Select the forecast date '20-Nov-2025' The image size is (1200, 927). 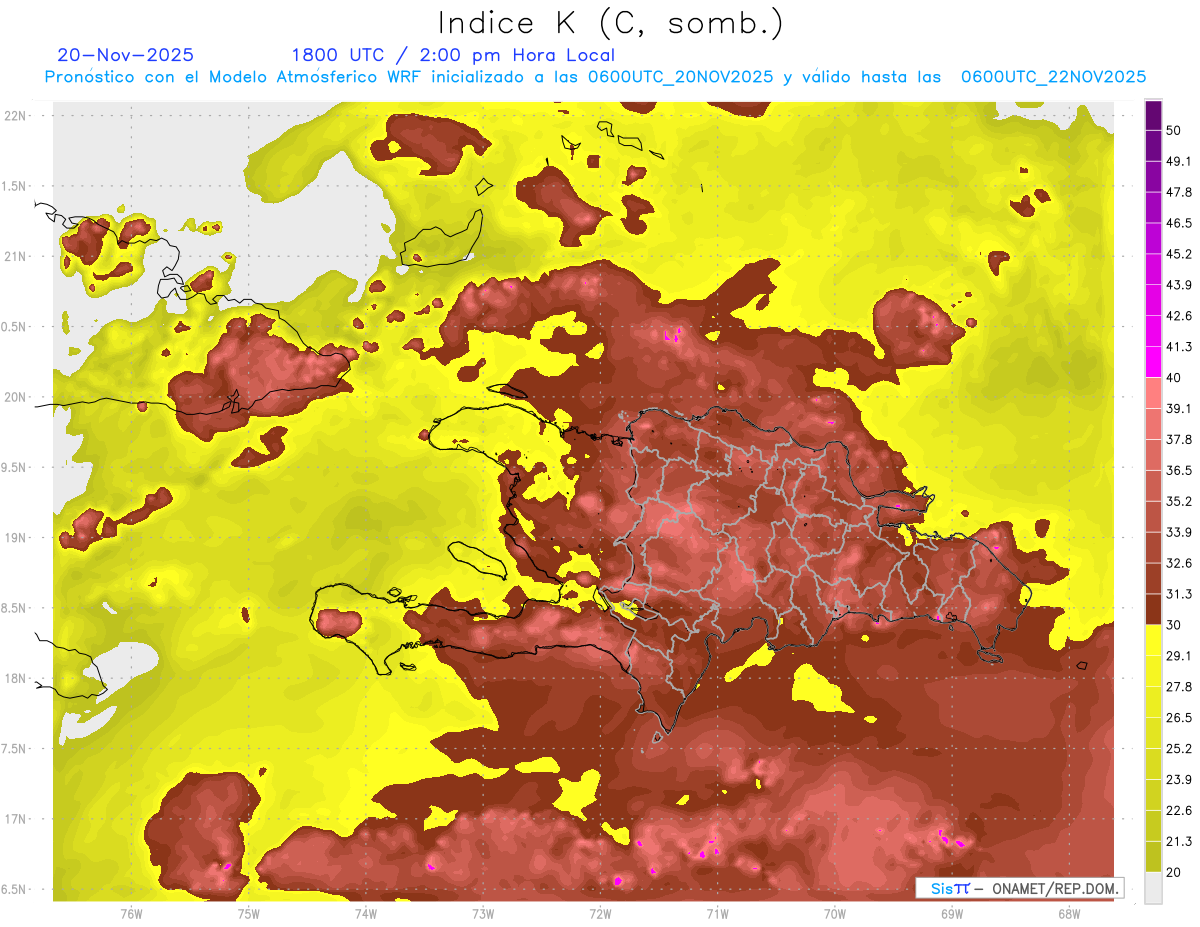point(126,55)
